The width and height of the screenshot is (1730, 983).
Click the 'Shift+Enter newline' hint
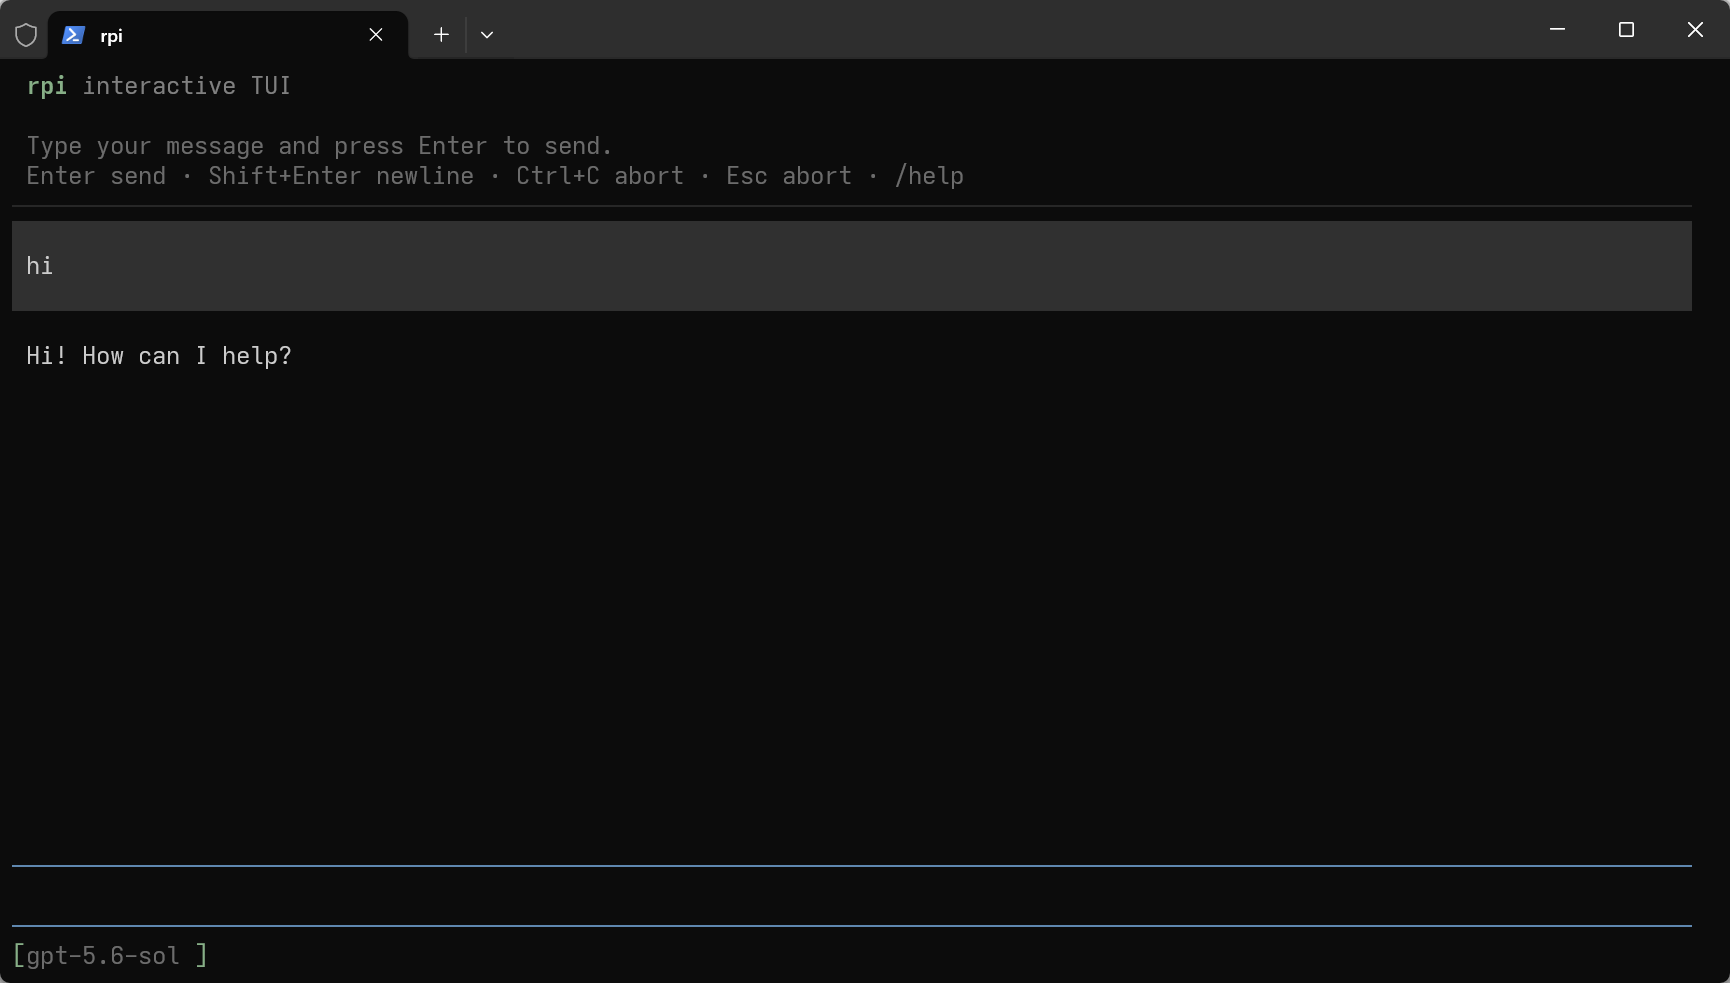[341, 176]
